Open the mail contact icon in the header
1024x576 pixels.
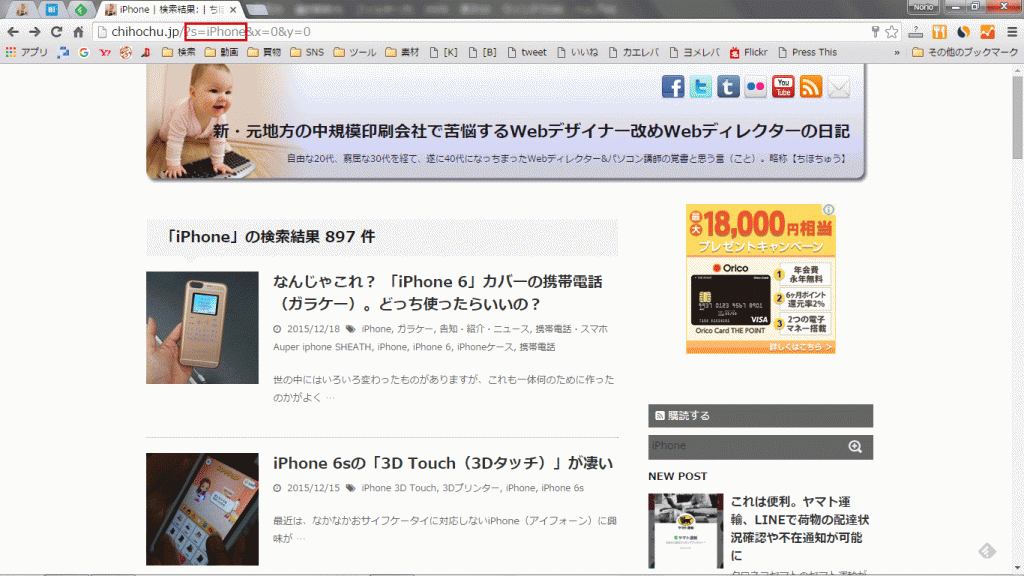click(x=838, y=87)
